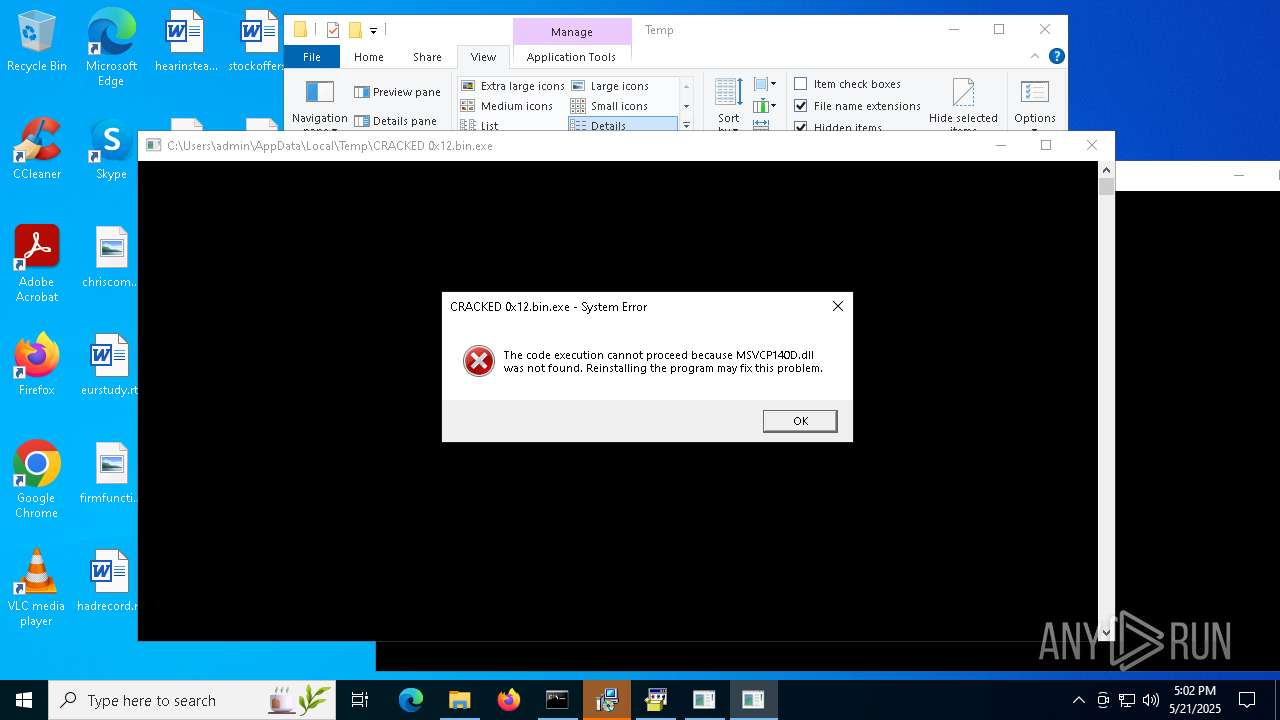Open the Add columns dropdown in ribbon

765,105
